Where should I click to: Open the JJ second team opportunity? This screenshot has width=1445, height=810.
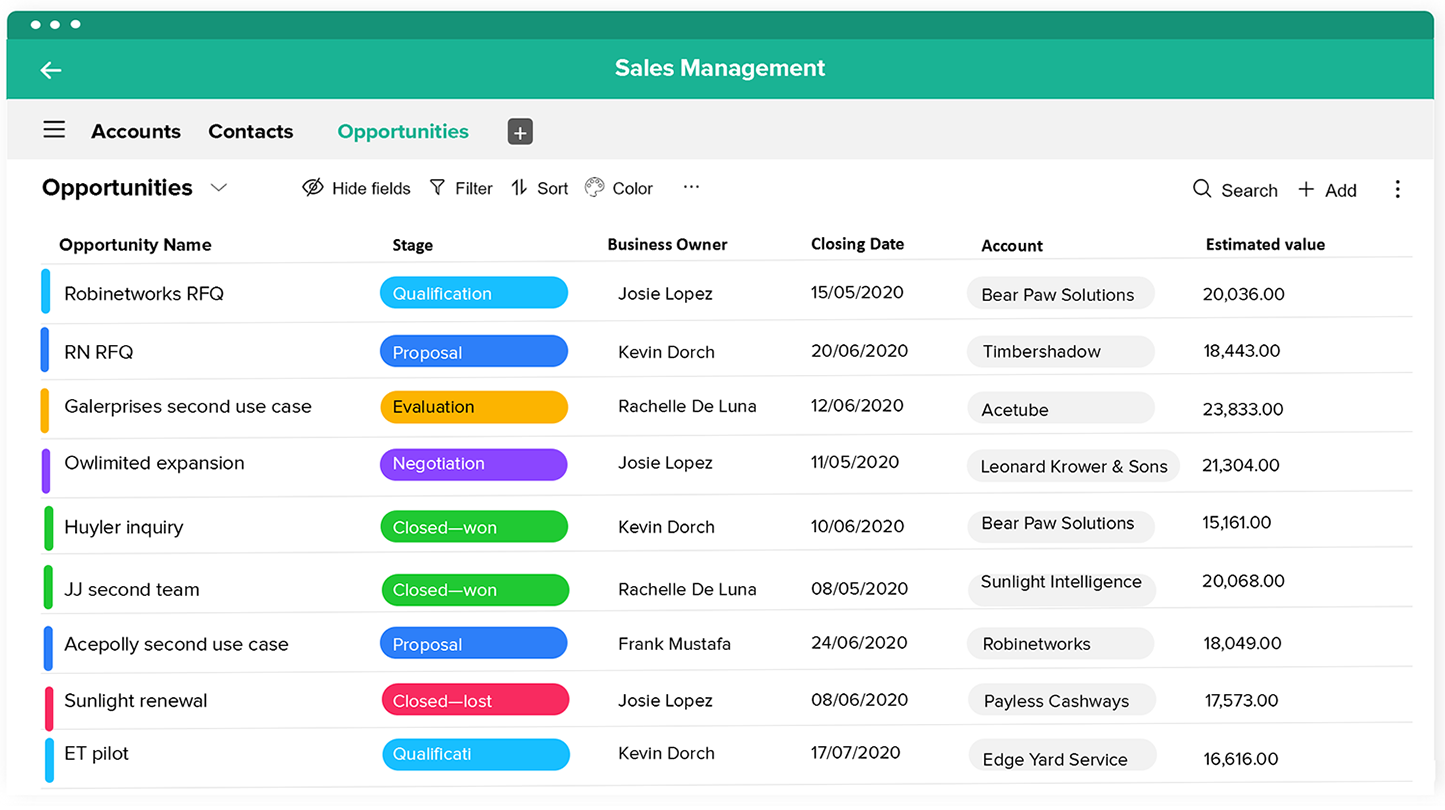point(132,590)
